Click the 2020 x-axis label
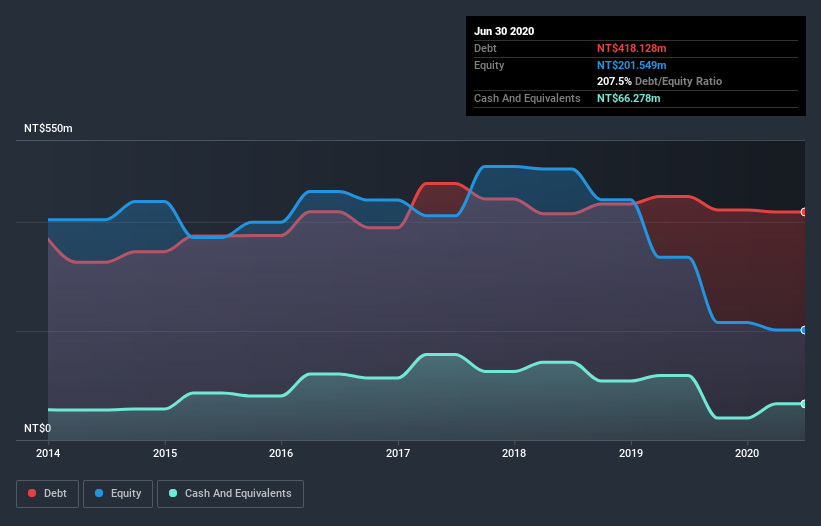The image size is (821, 526). pos(747,453)
